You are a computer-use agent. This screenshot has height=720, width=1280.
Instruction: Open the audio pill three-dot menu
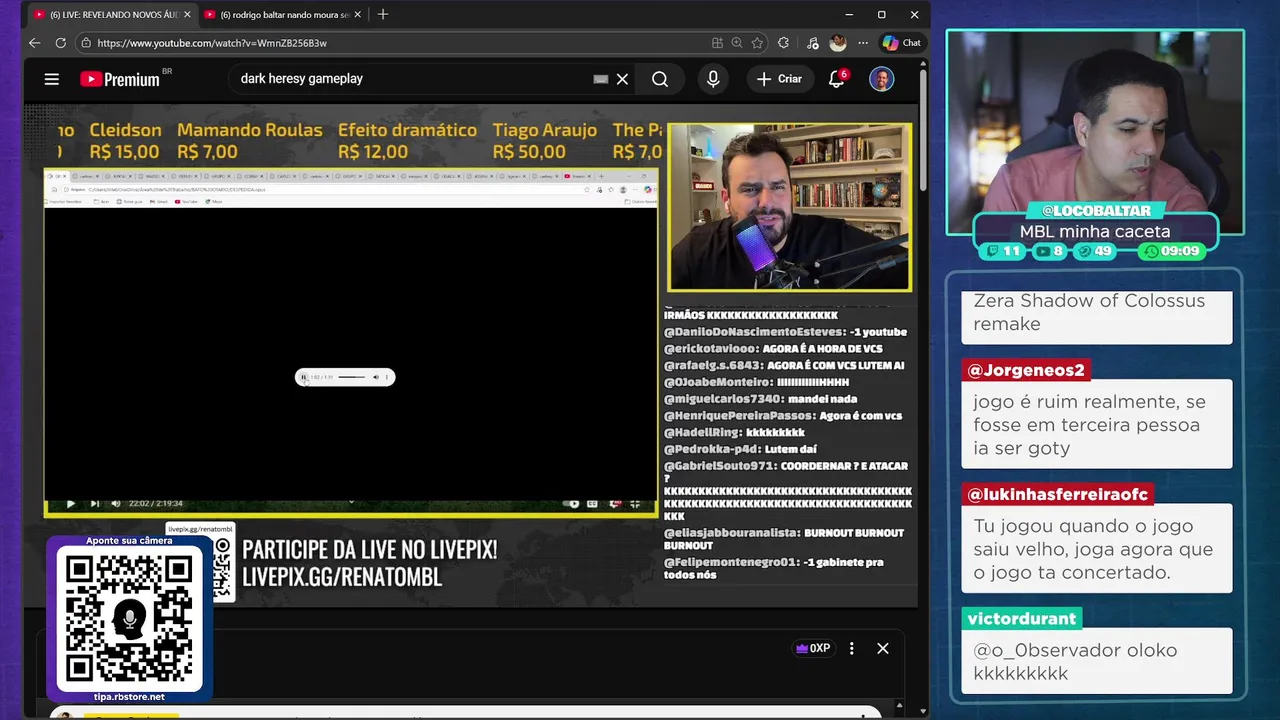(x=387, y=377)
